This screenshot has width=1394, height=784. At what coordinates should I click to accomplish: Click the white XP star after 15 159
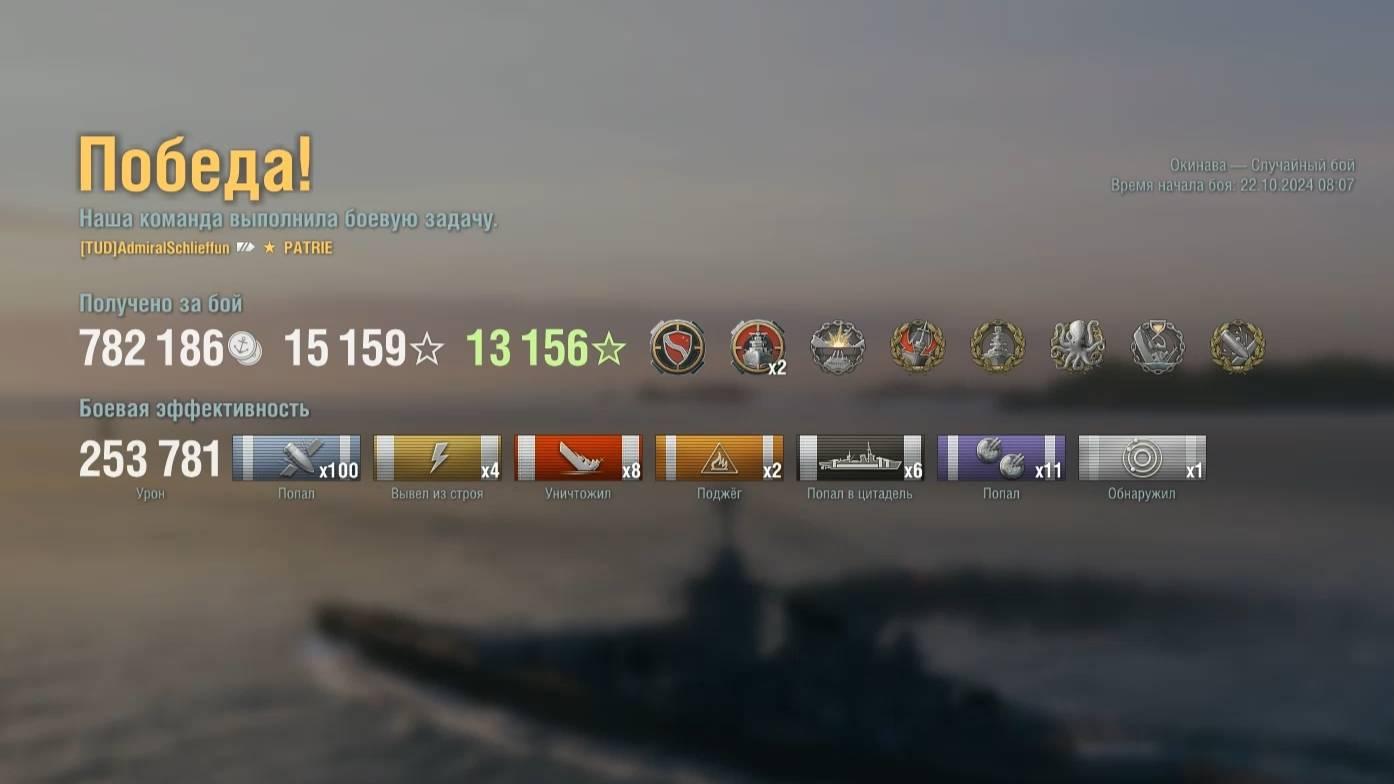point(427,349)
